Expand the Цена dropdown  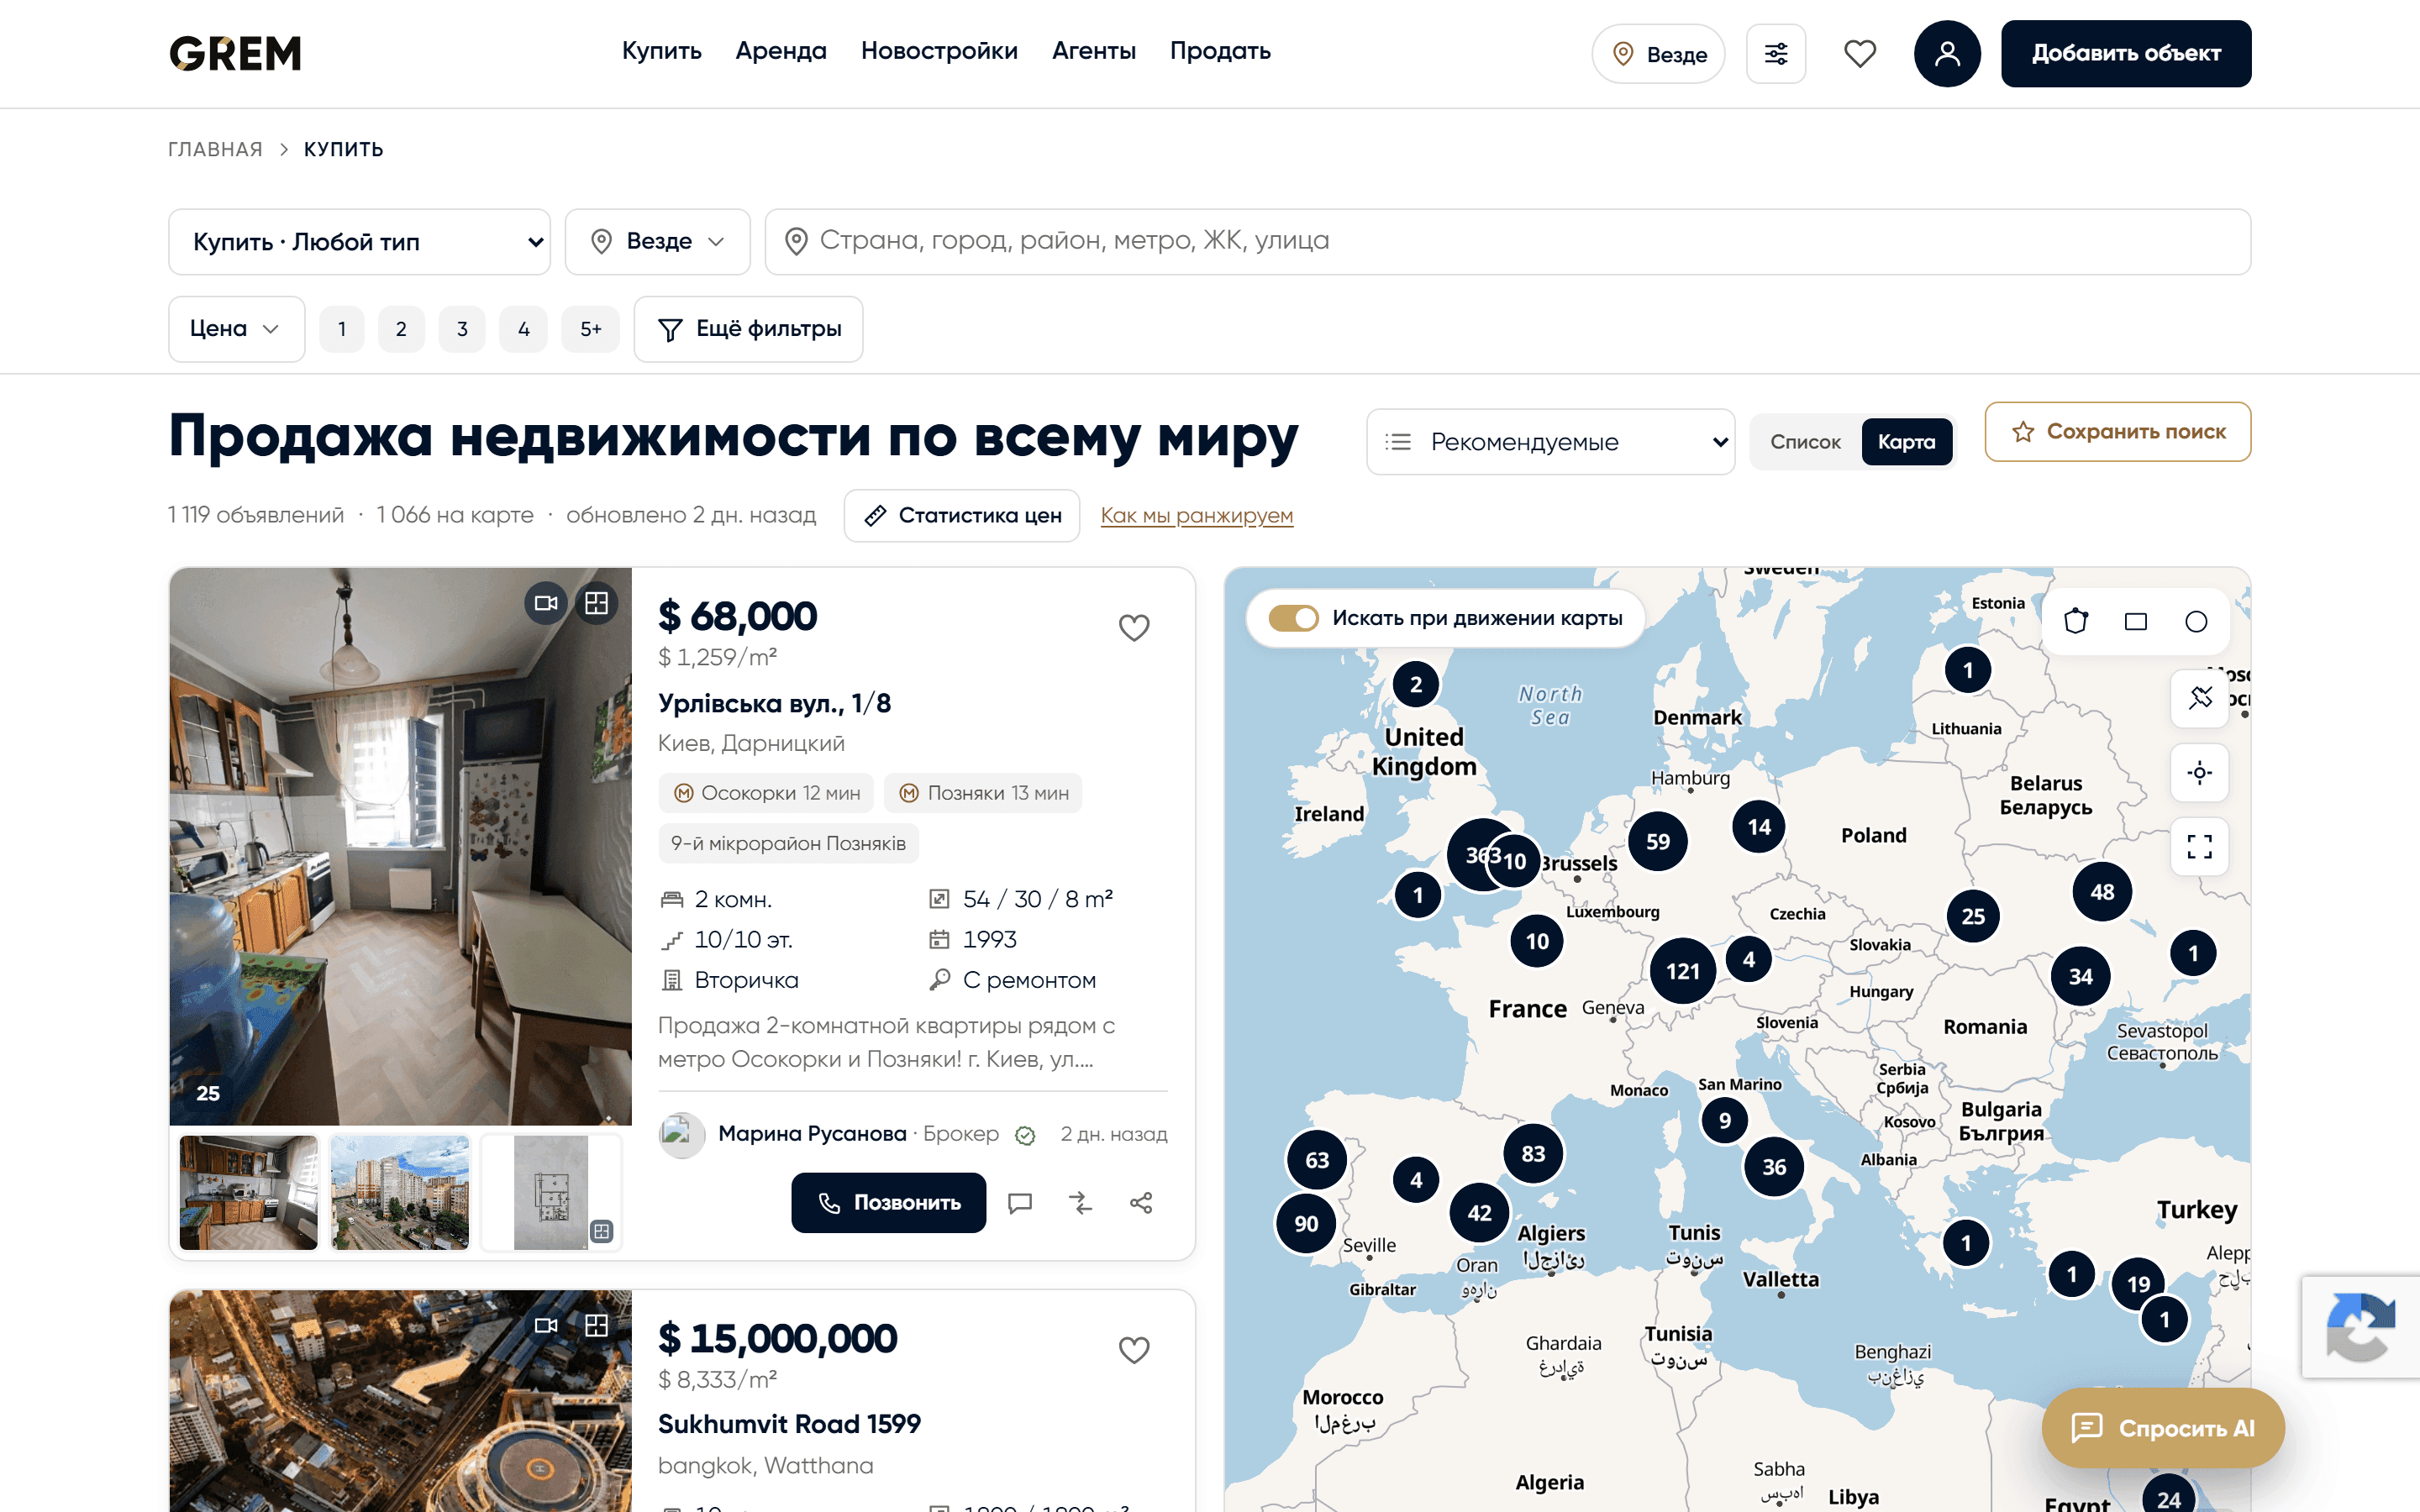[x=236, y=329]
